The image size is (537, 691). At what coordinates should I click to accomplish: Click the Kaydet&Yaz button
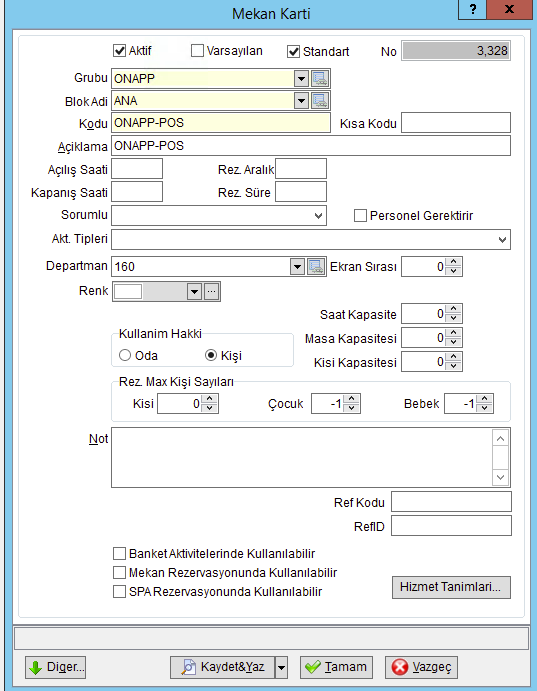click(x=222, y=667)
